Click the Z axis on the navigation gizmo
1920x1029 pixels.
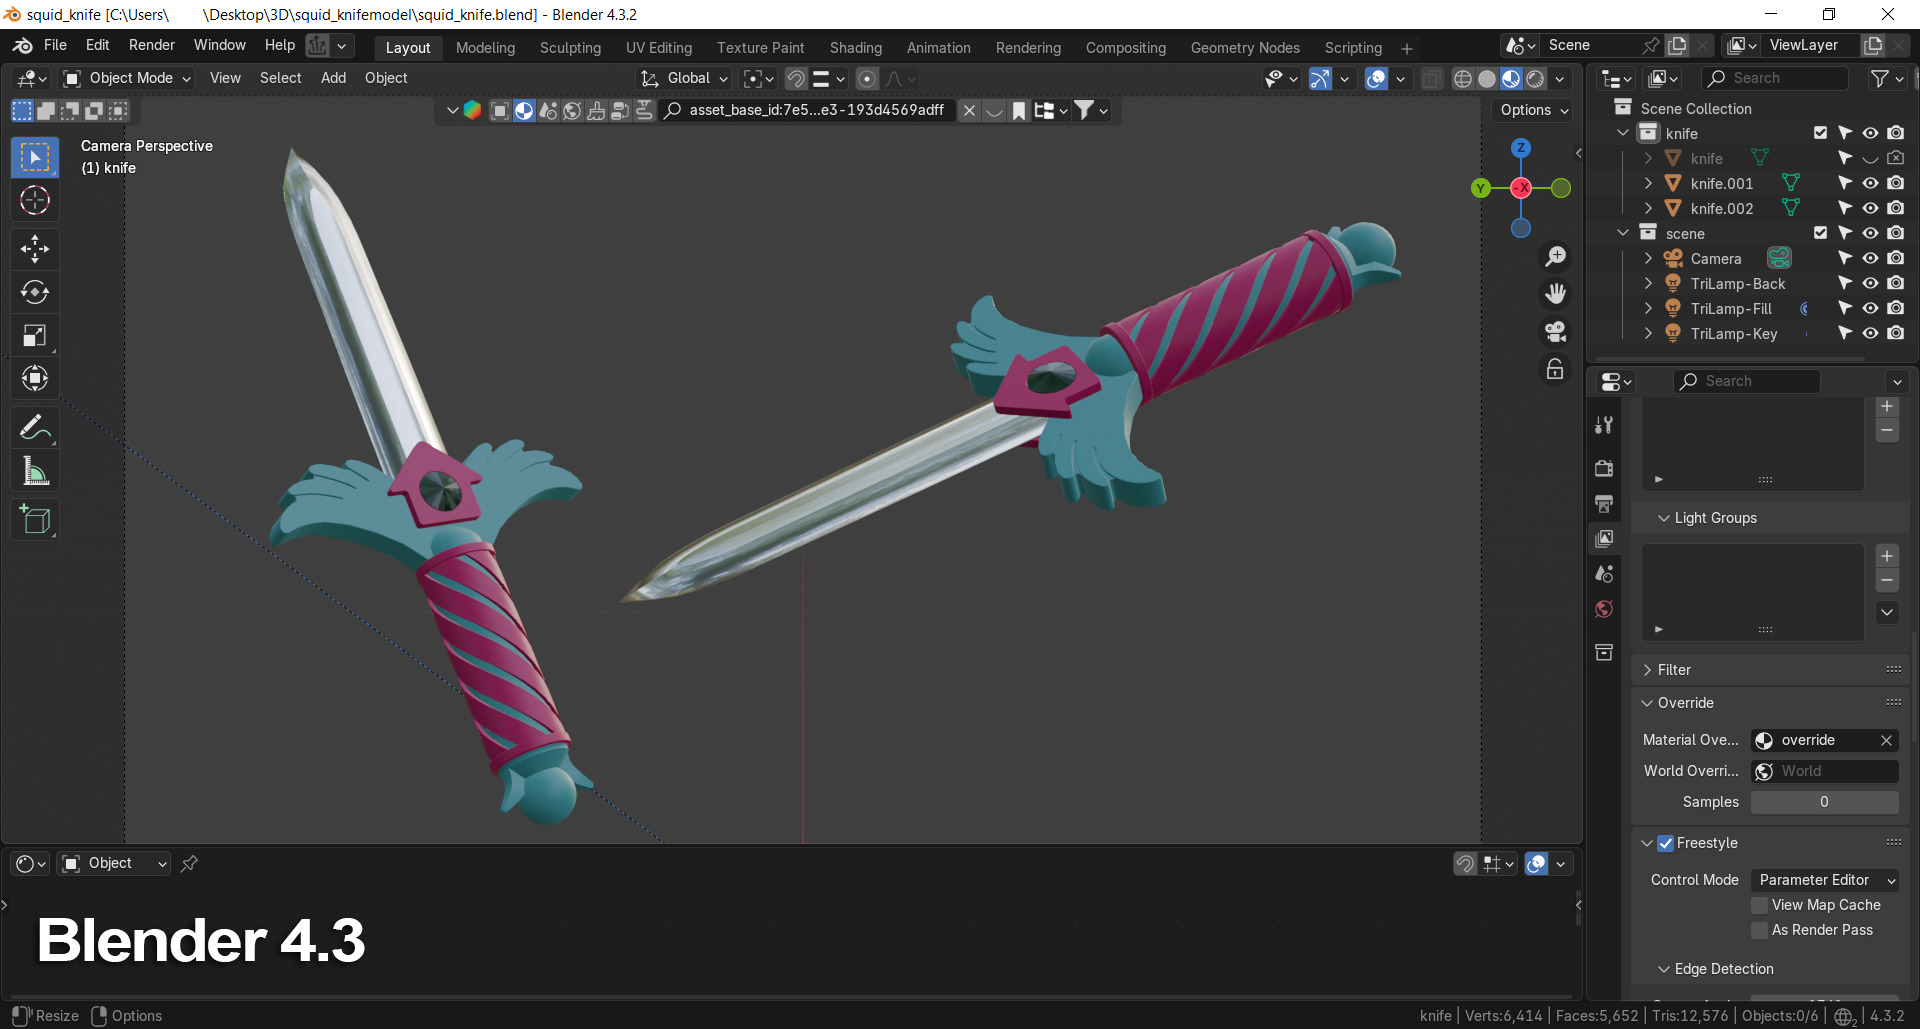pyautogui.click(x=1521, y=148)
